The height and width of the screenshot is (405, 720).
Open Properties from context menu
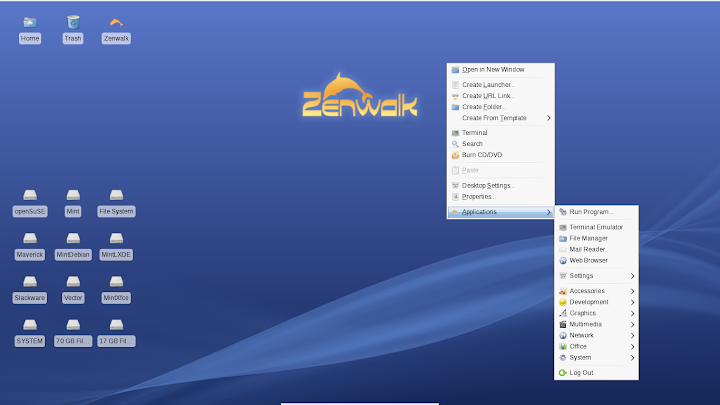click(x=501, y=197)
